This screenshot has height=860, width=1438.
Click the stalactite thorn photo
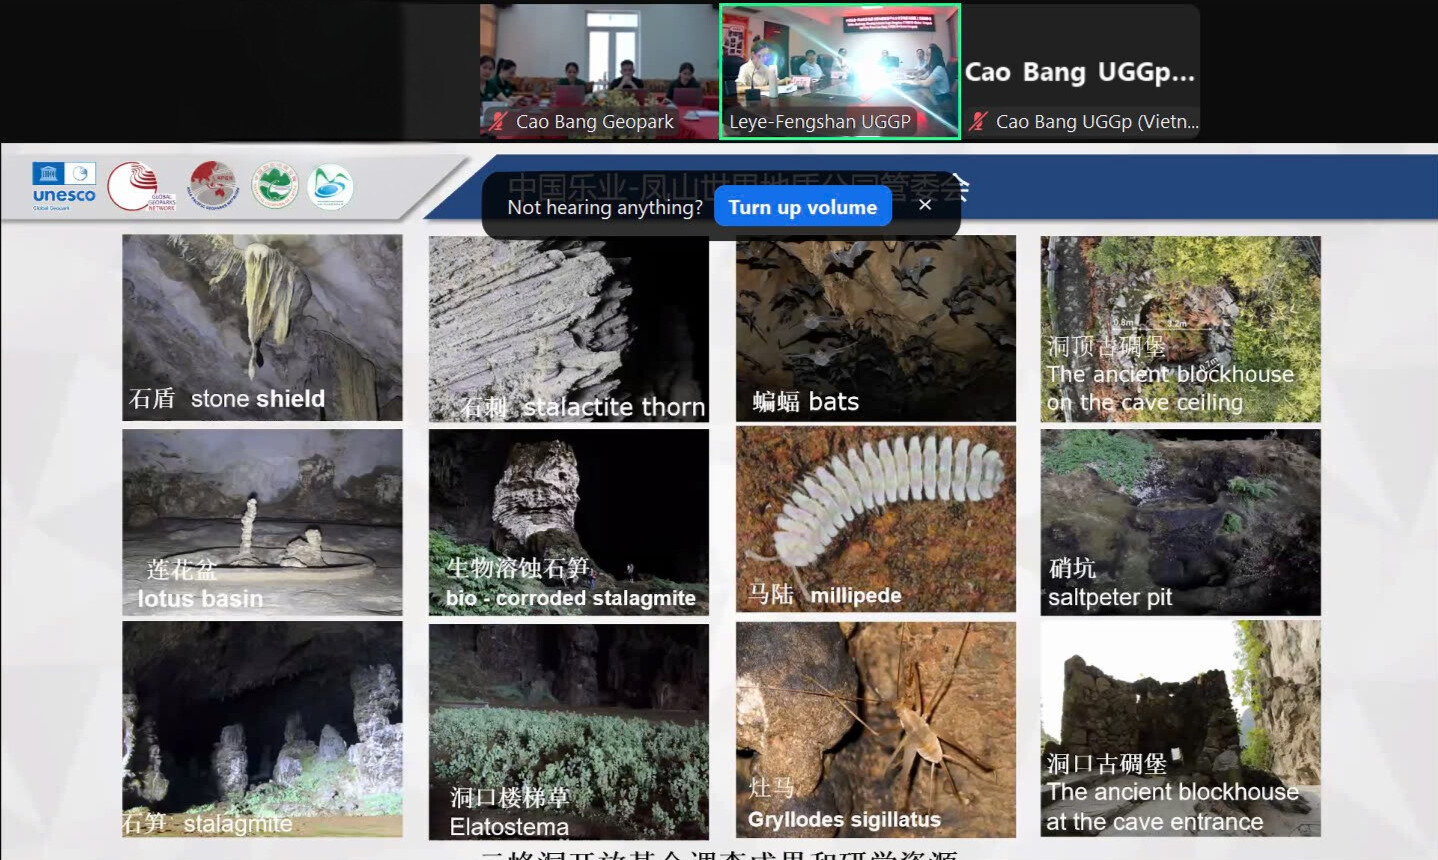pos(569,329)
